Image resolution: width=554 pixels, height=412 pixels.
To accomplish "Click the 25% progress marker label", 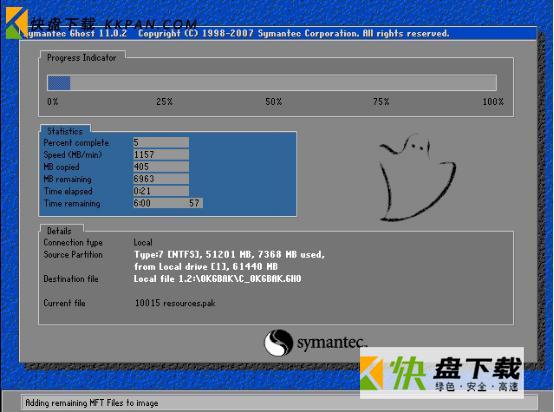I will 164,102.
